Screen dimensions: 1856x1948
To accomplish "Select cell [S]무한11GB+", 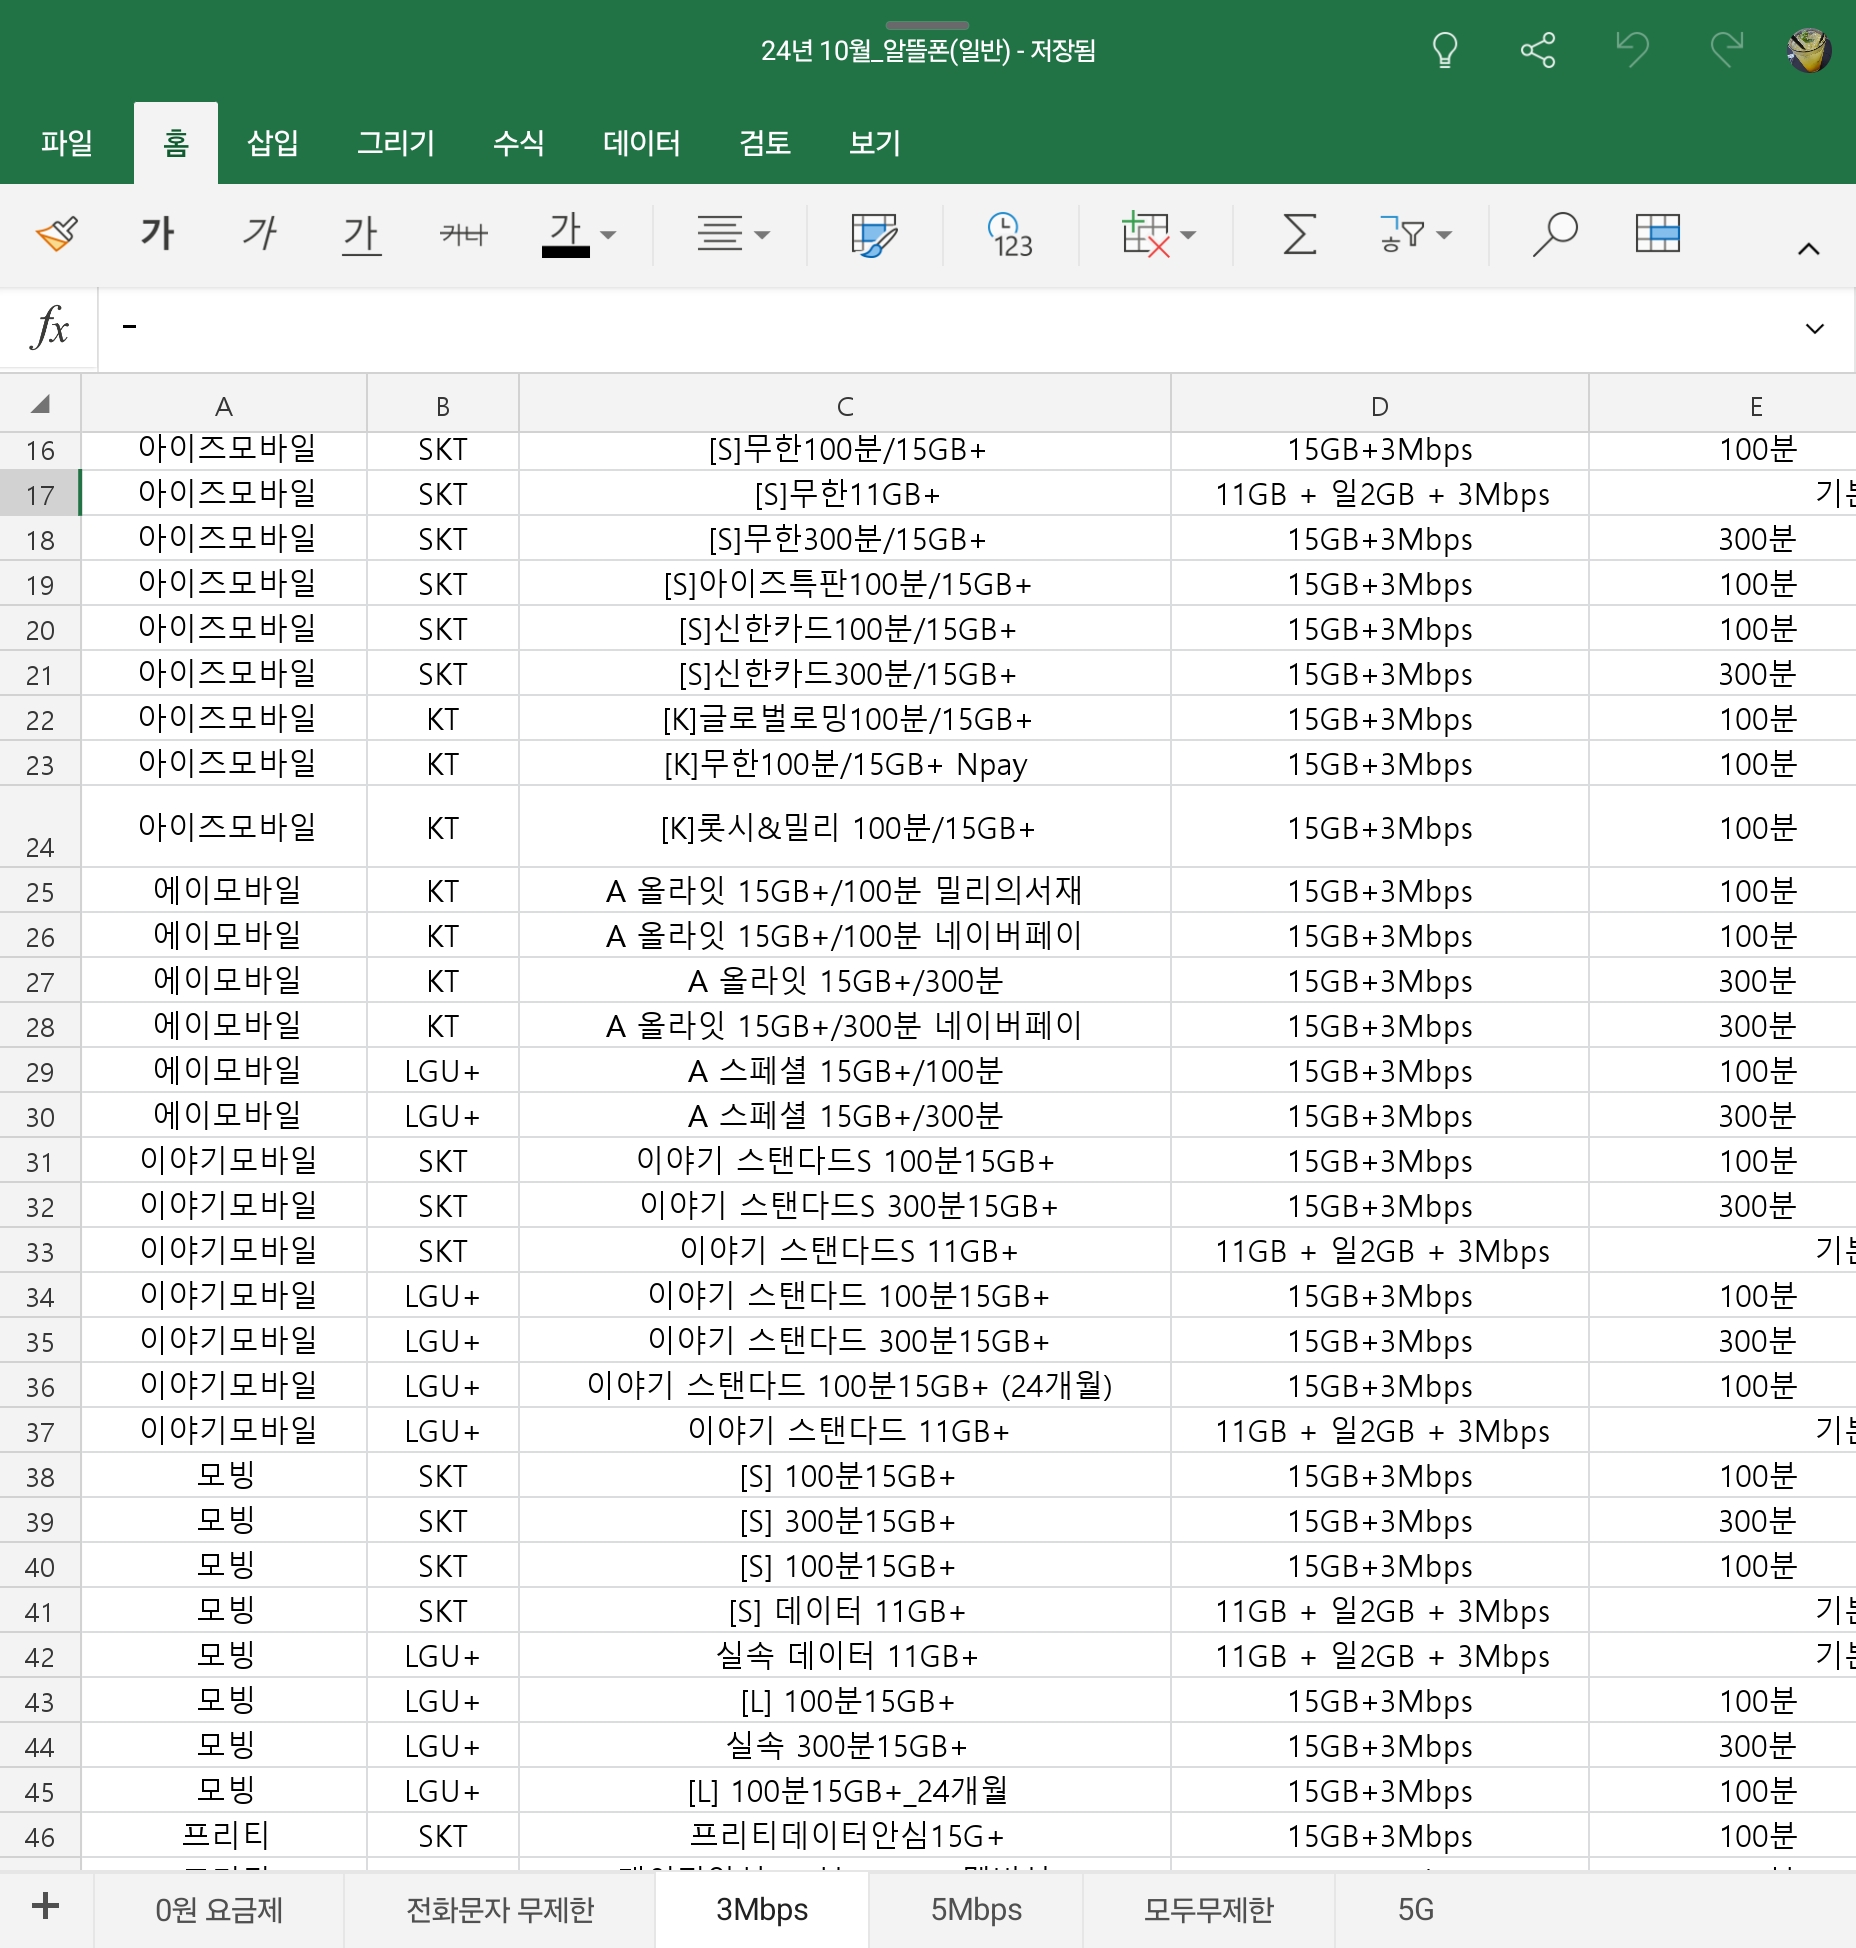I will click(845, 494).
